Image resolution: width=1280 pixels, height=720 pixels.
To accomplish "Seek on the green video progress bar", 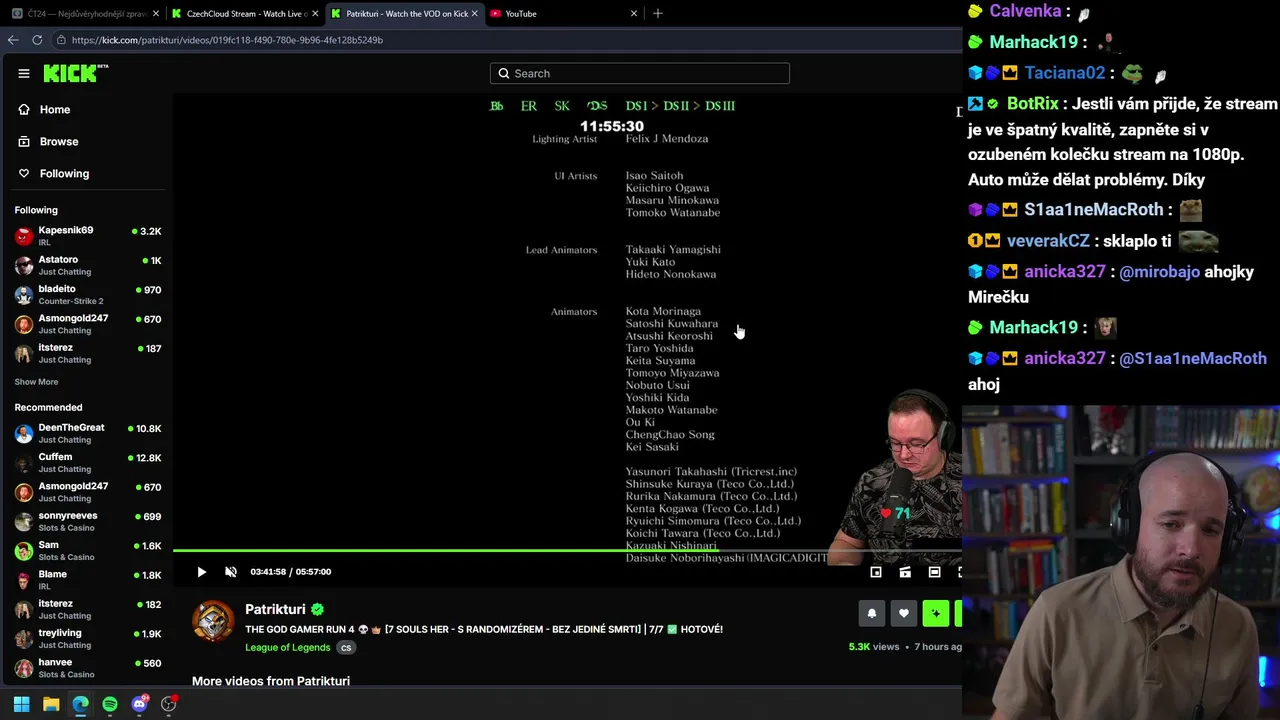I will coord(567,550).
